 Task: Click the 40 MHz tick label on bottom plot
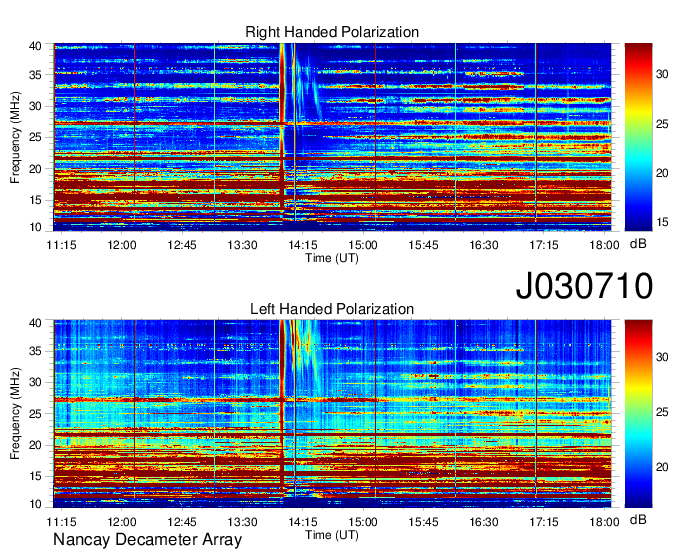coord(35,323)
